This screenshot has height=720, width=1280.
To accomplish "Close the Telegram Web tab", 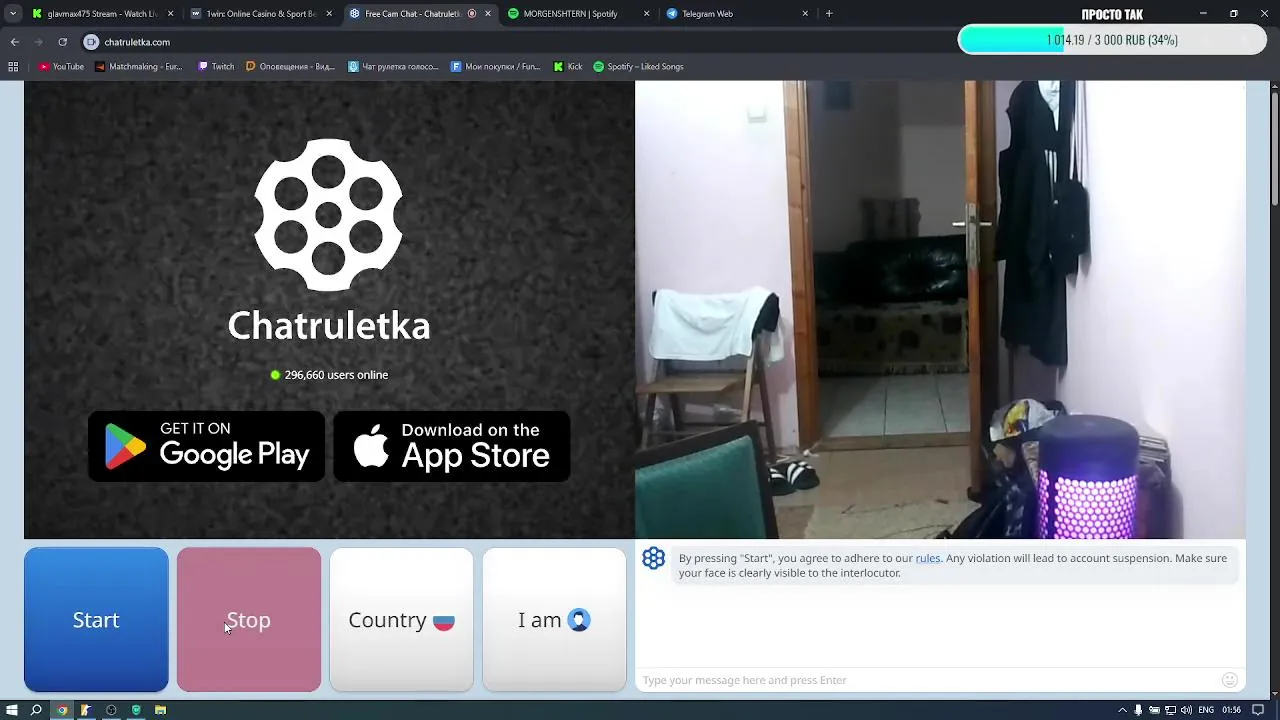I will [x=805, y=14].
